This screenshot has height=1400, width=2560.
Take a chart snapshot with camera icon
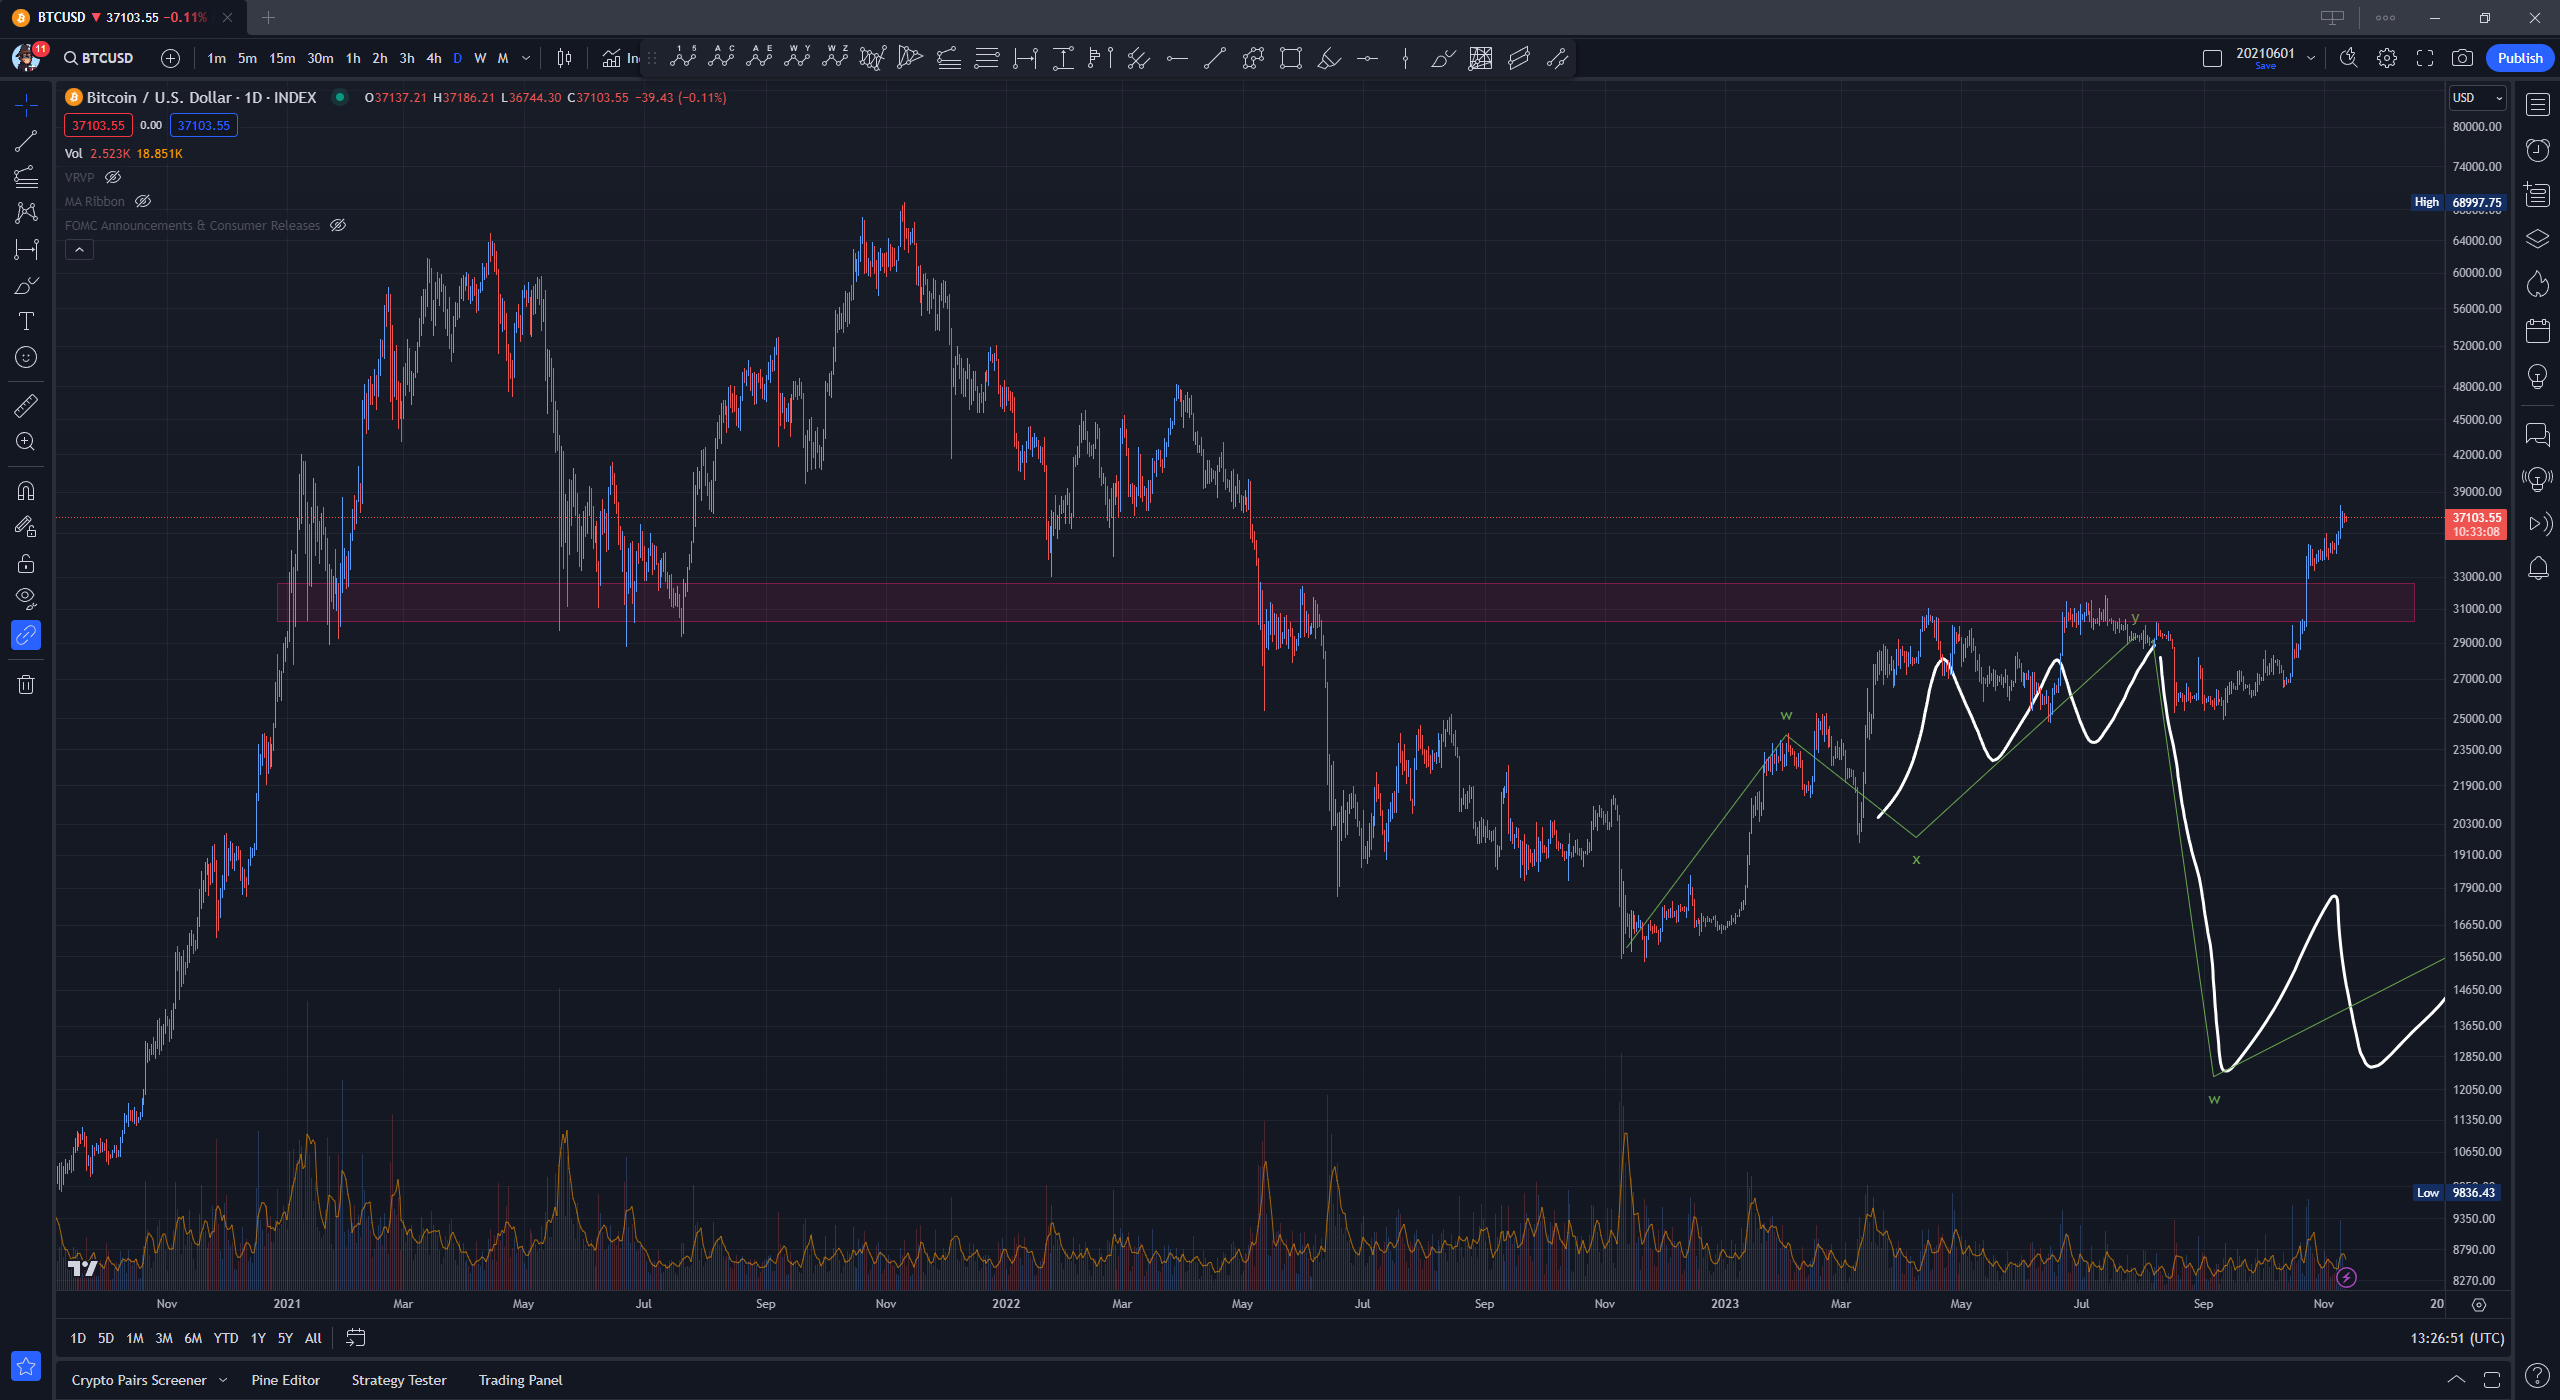2462,58
